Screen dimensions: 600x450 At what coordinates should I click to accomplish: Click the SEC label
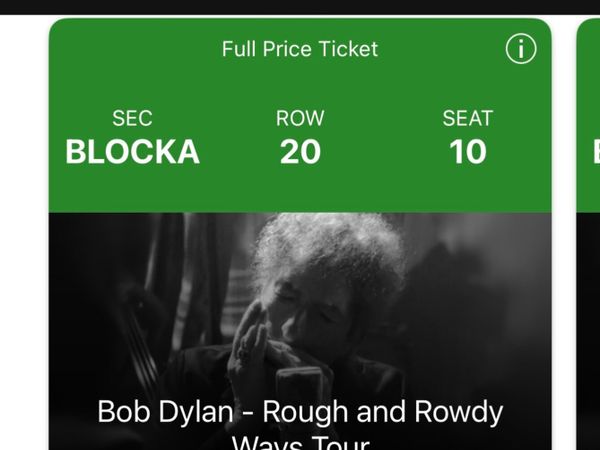point(132,118)
